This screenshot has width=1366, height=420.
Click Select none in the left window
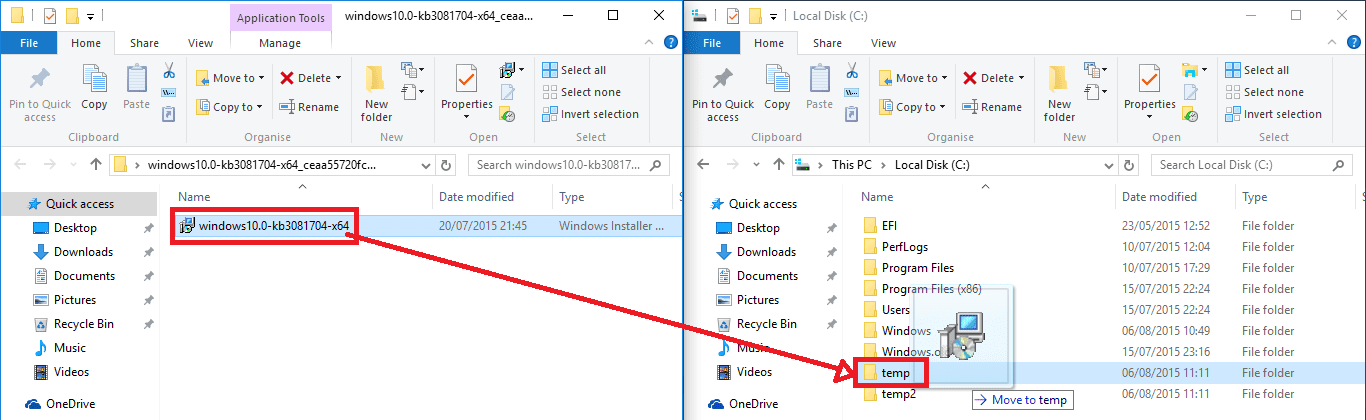click(586, 92)
